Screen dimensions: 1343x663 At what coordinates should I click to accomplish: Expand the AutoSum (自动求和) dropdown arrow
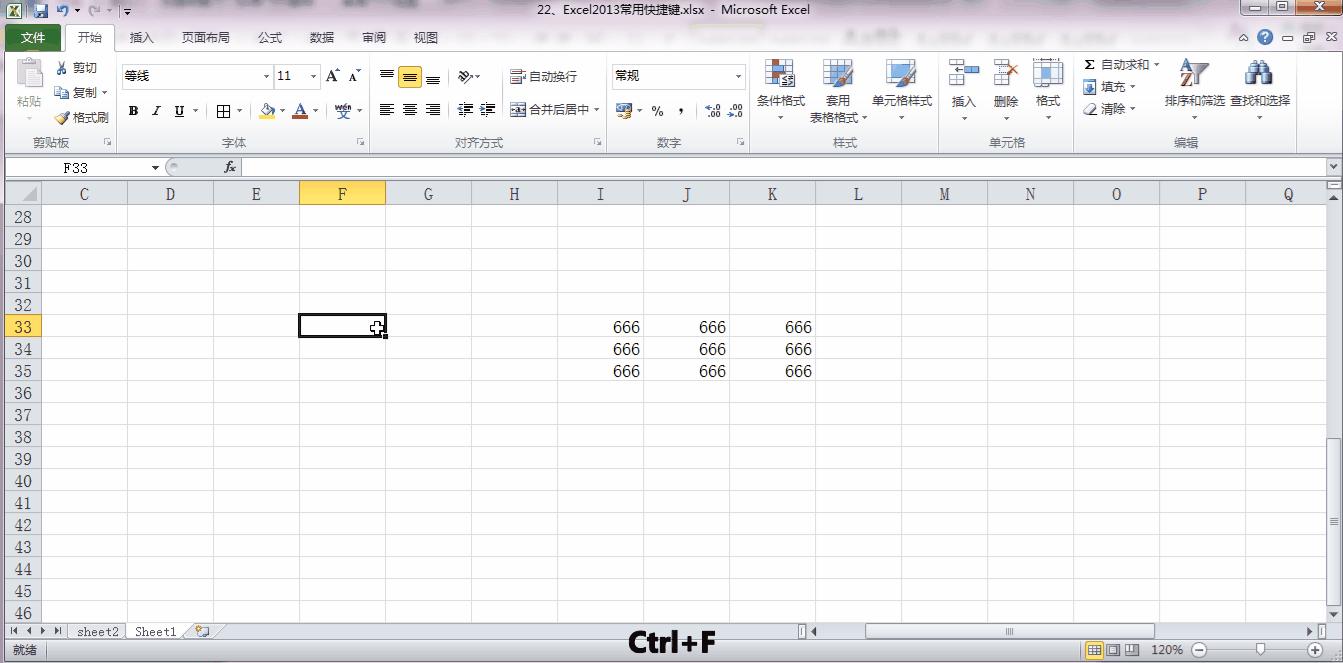(1157, 65)
